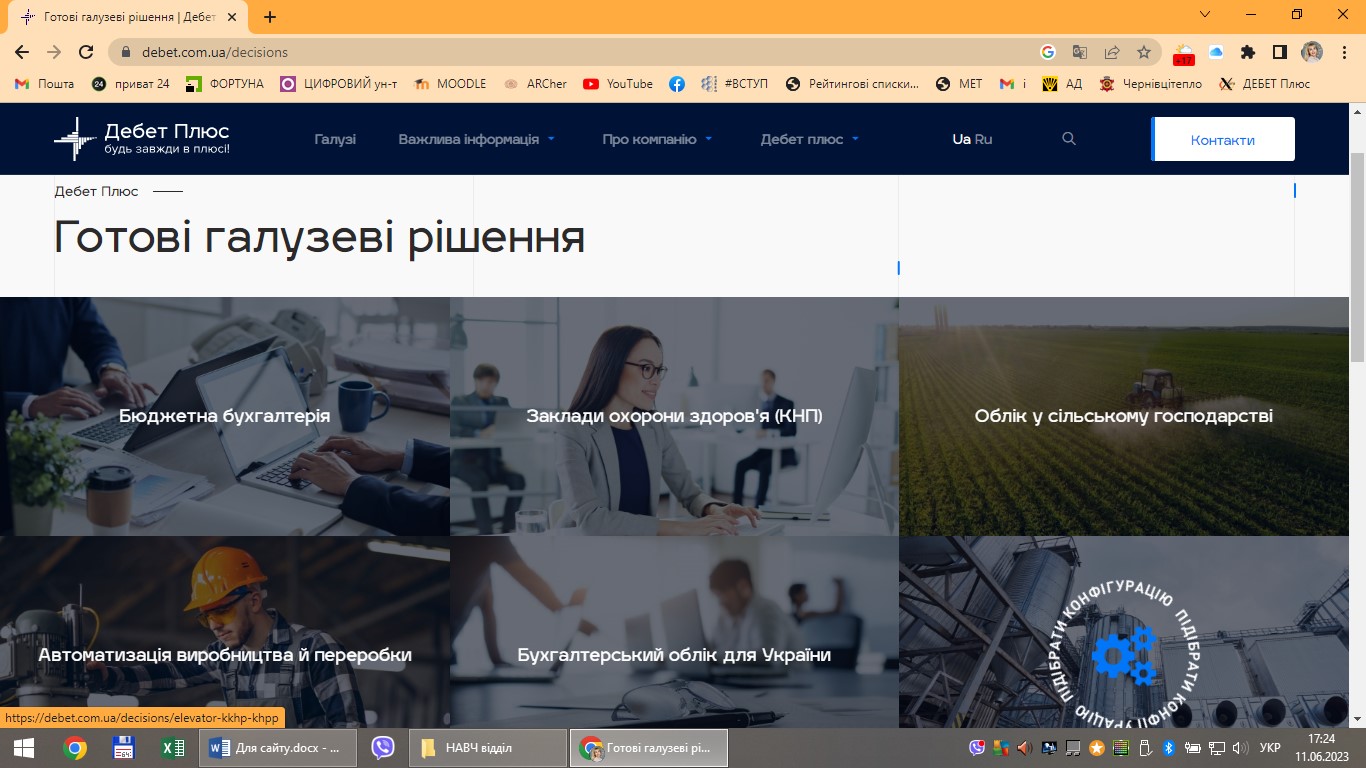Open the Пошта Gmail bookmark
Screen dimensions: 1366x768
tap(45, 84)
